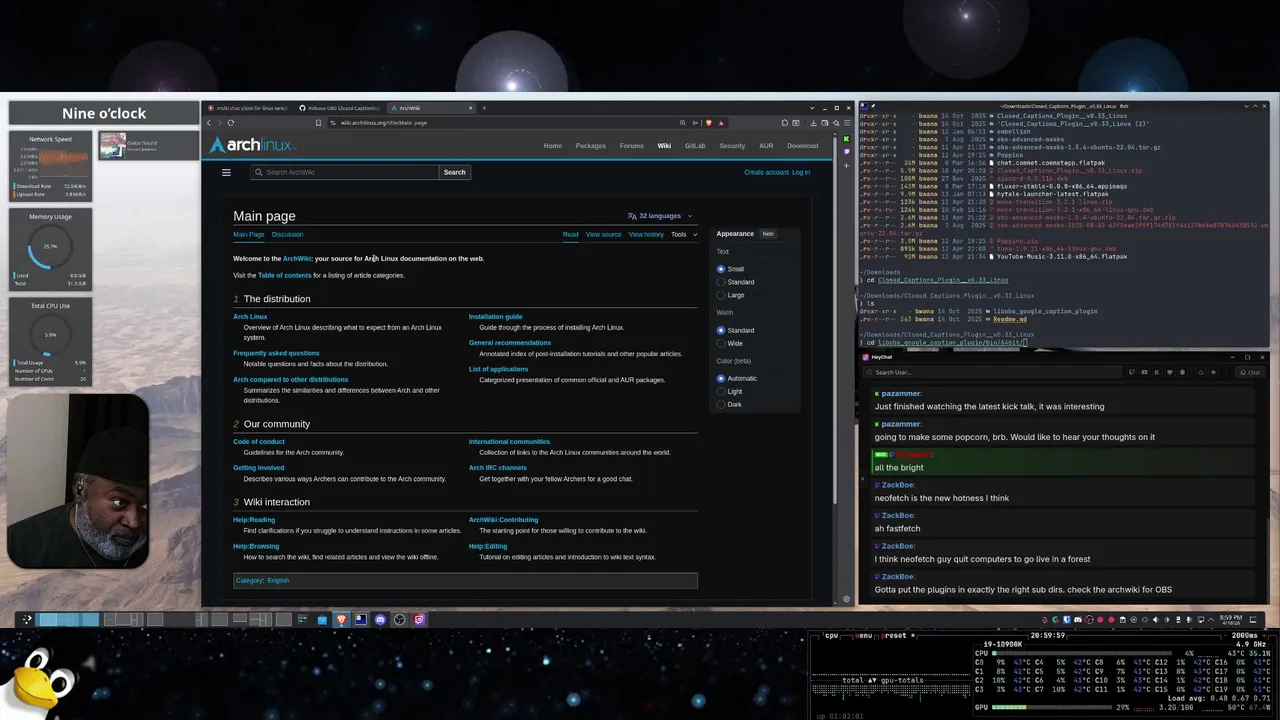
Task: Open the Create account link
Action: 766,172
